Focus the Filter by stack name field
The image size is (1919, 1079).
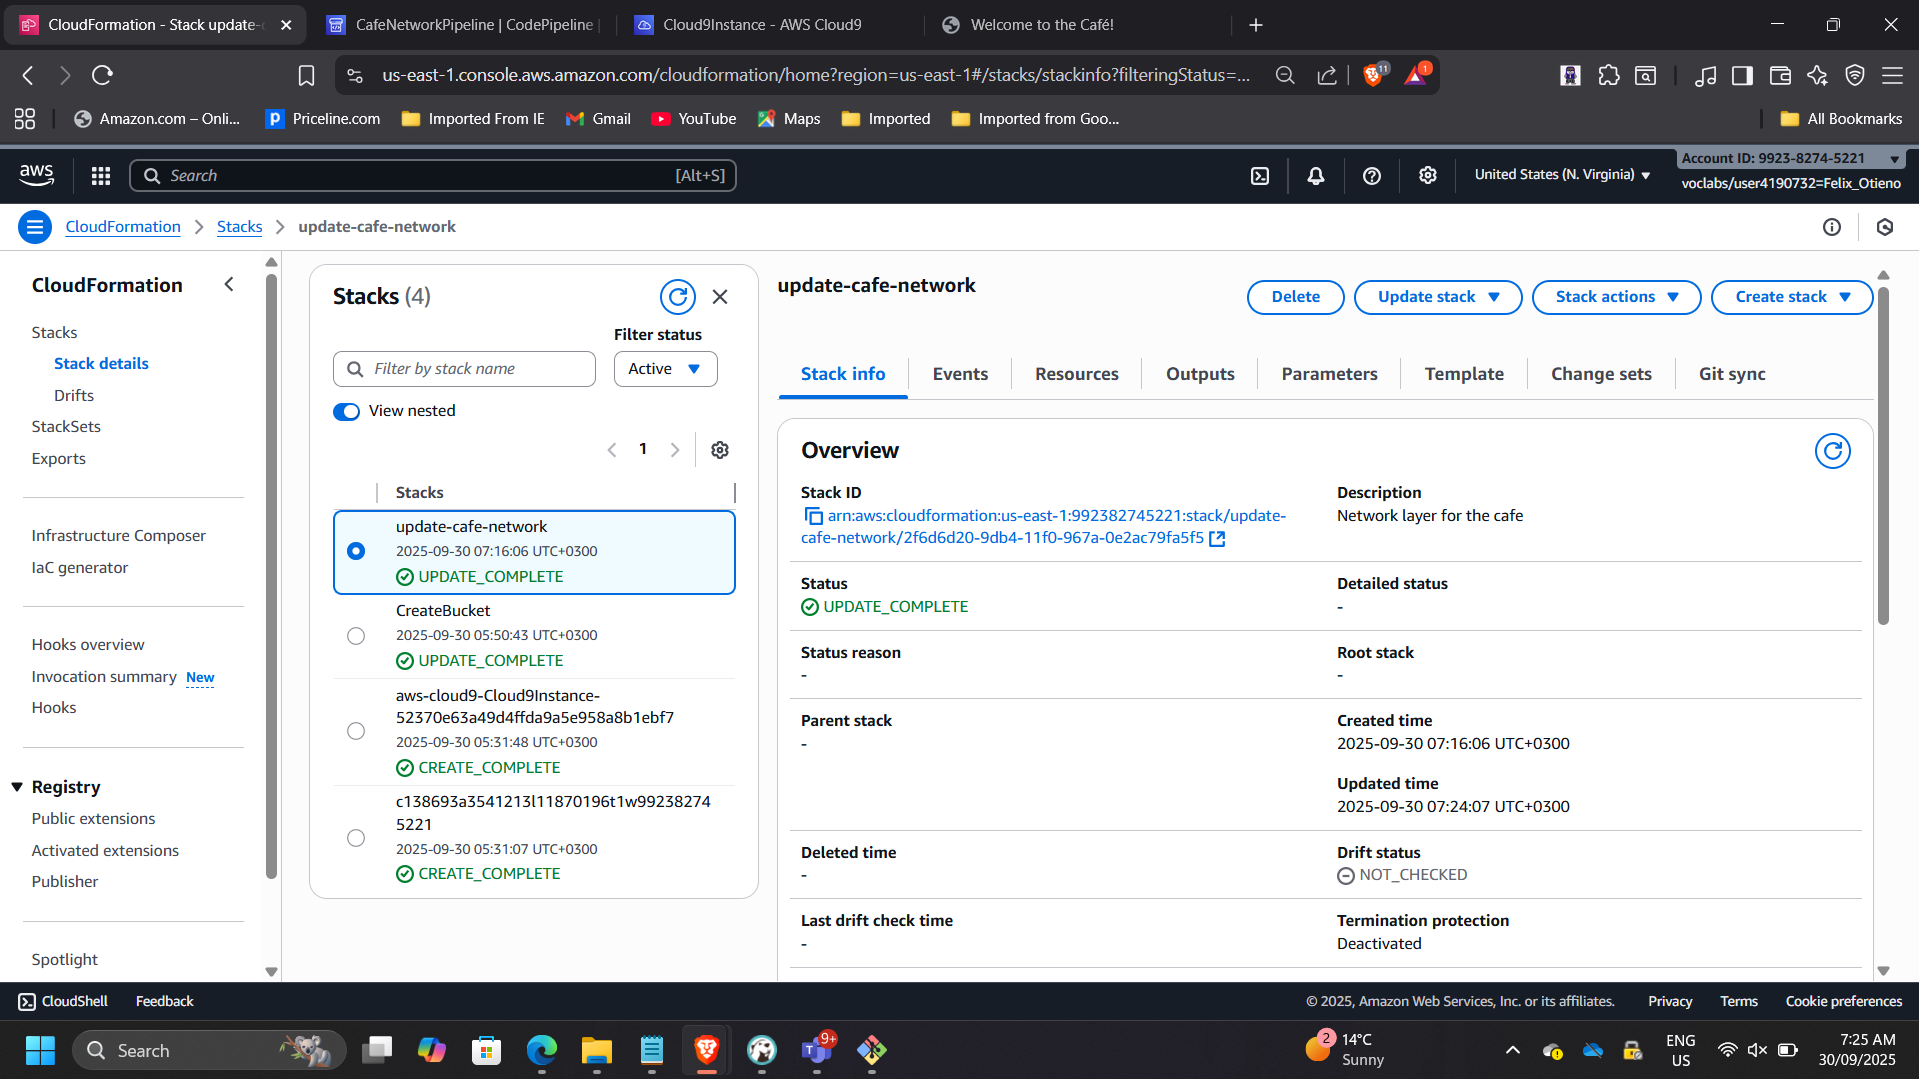[475, 369]
